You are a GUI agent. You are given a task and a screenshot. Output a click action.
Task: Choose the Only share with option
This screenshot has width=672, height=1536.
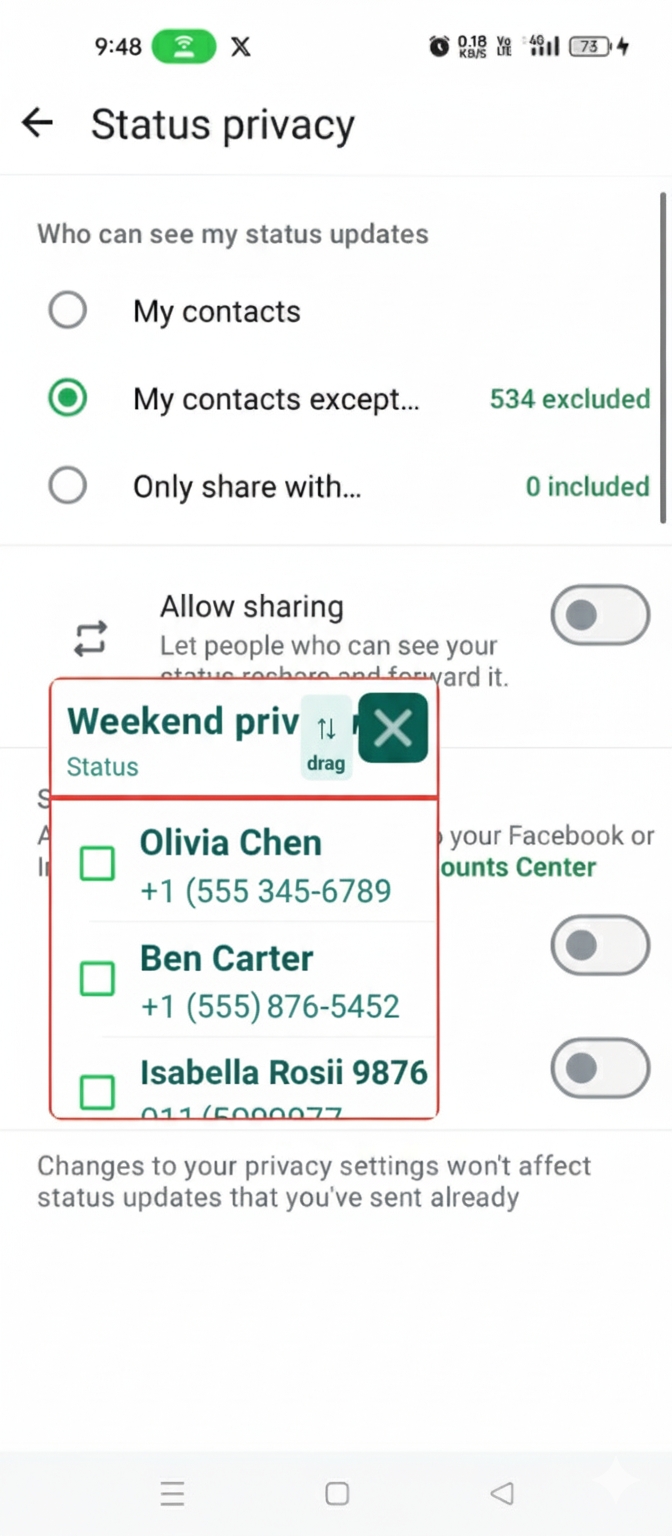click(67, 486)
